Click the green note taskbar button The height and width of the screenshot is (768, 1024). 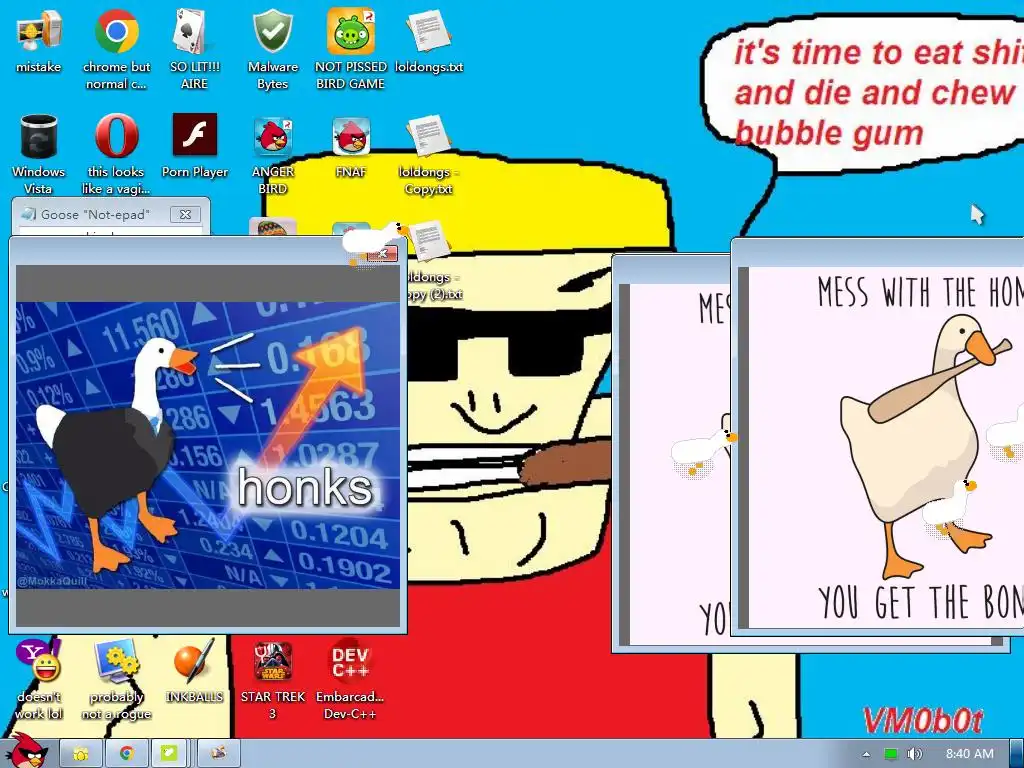(x=169, y=754)
